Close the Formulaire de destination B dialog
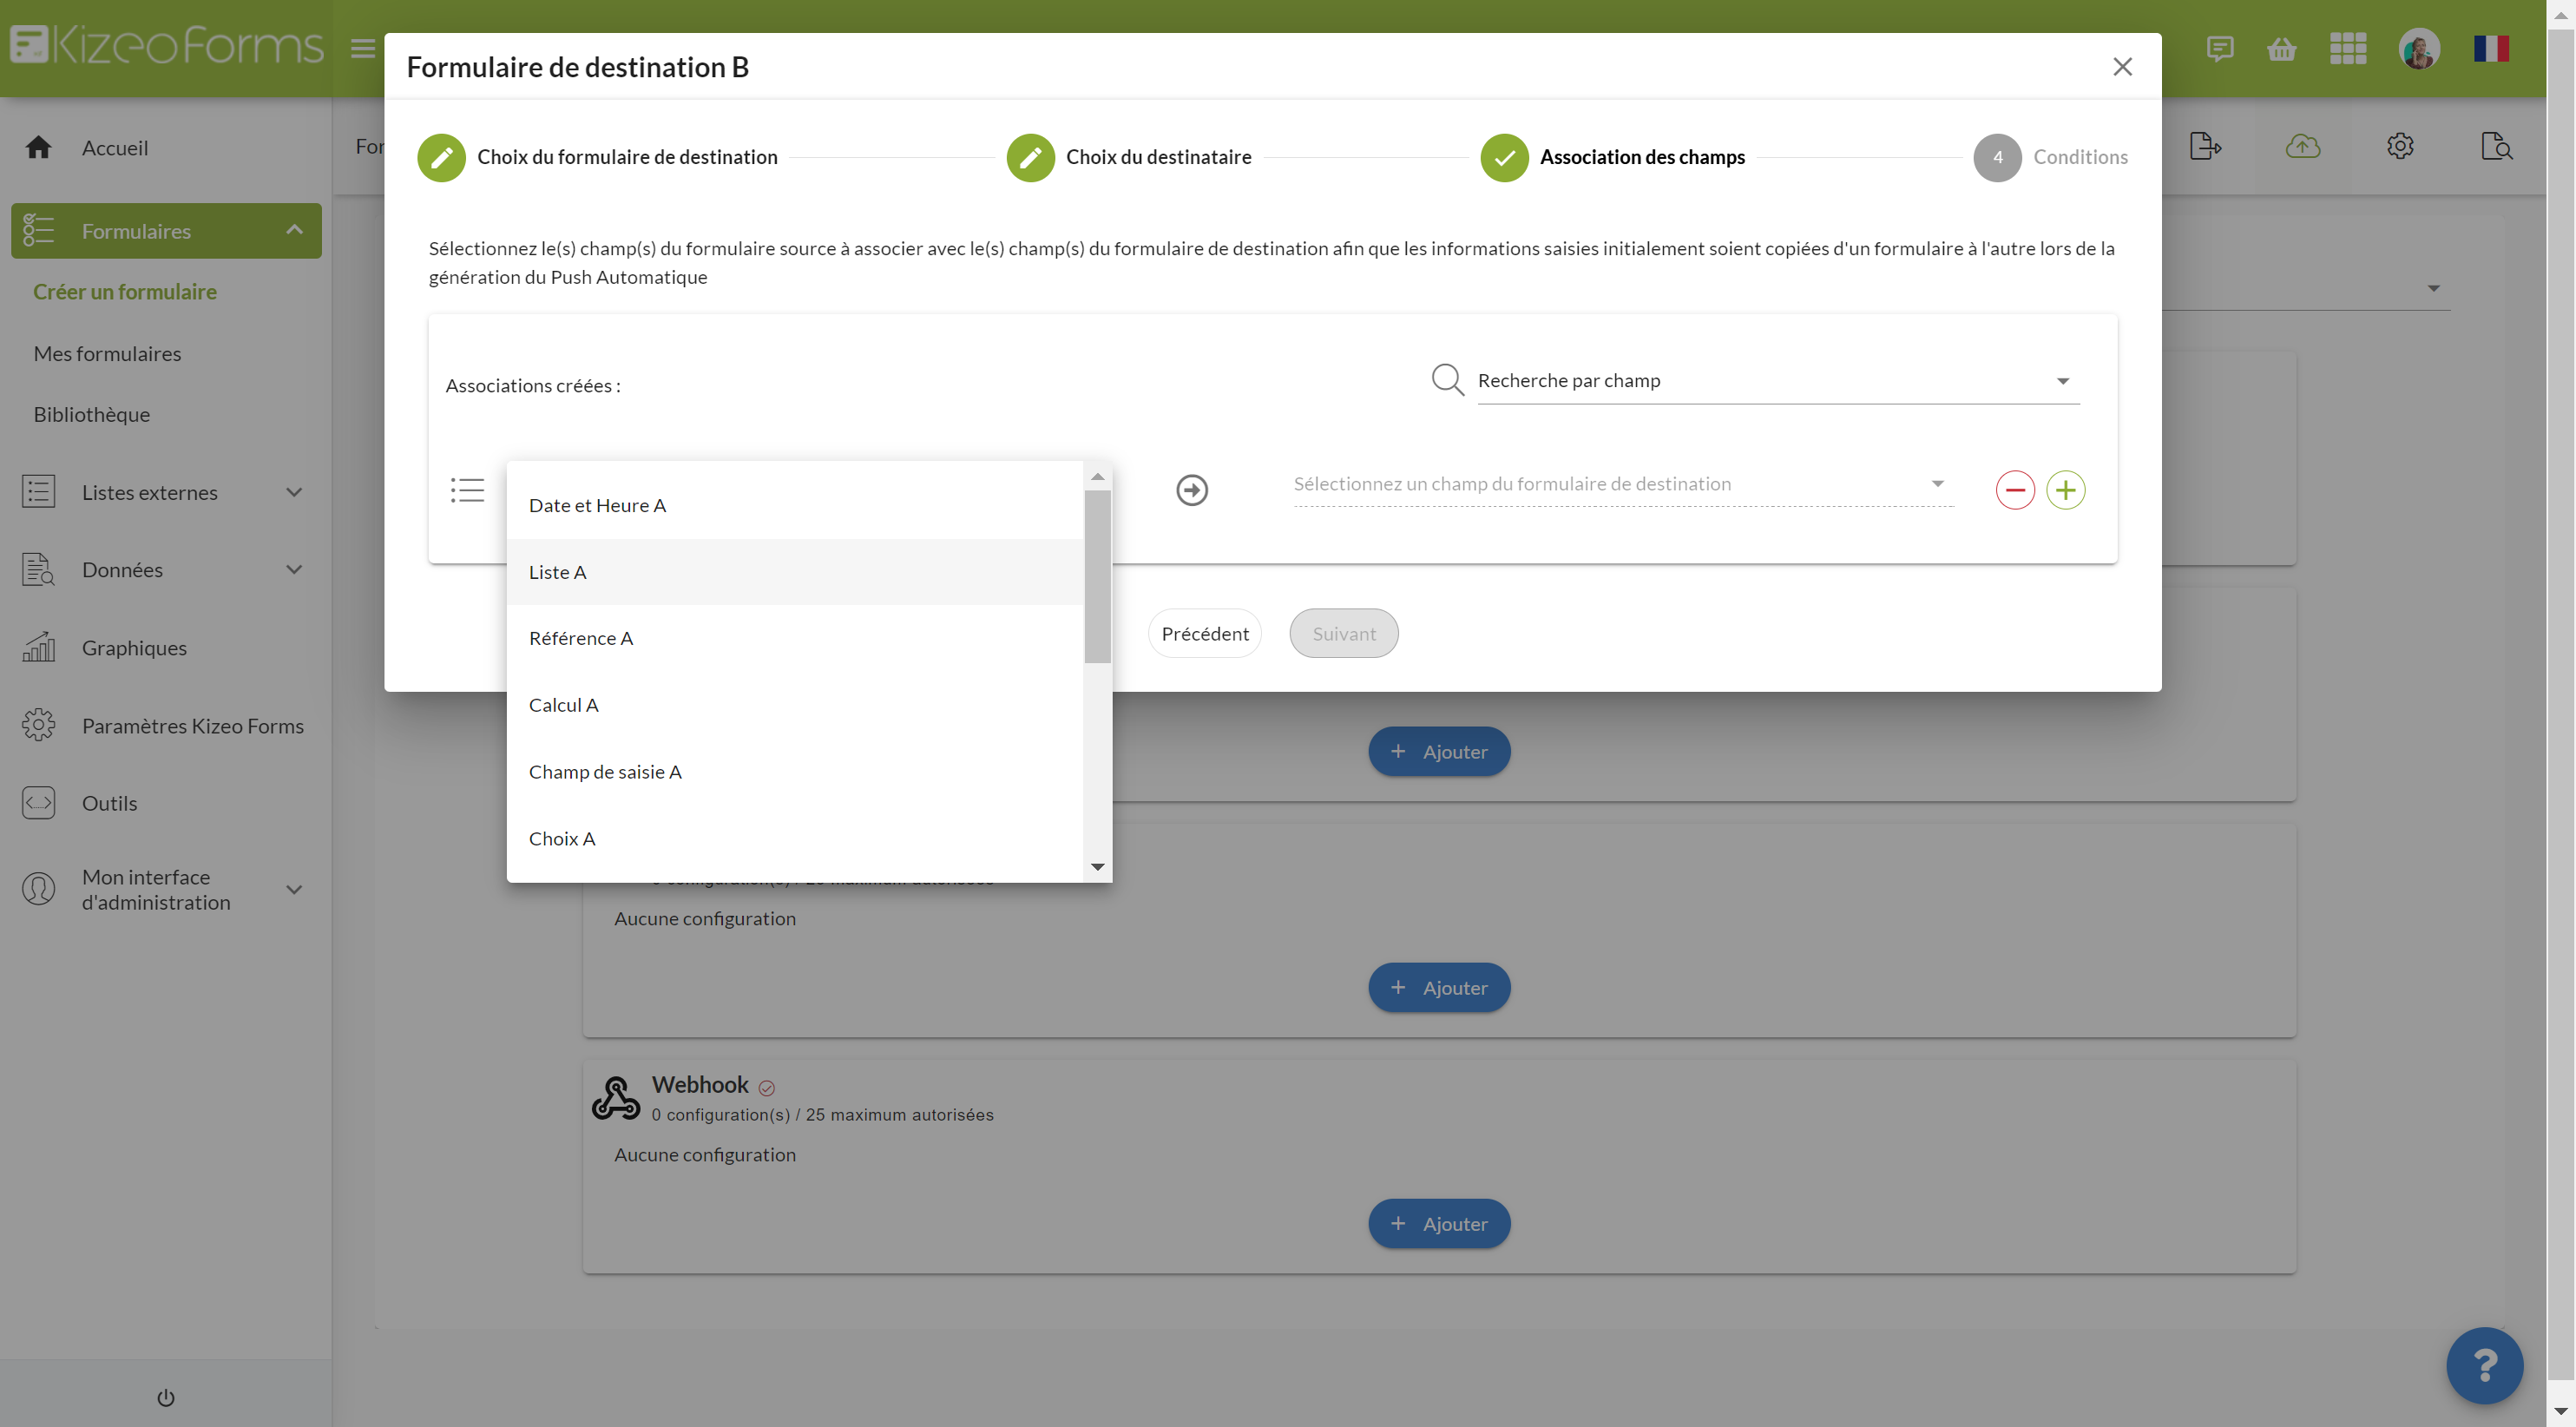 point(2122,67)
